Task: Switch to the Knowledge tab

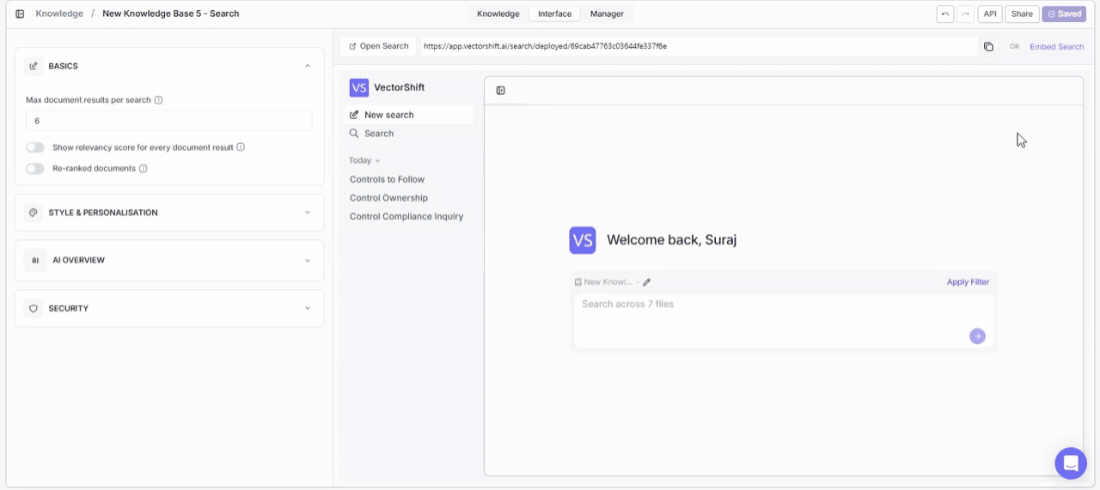Action: [x=498, y=14]
